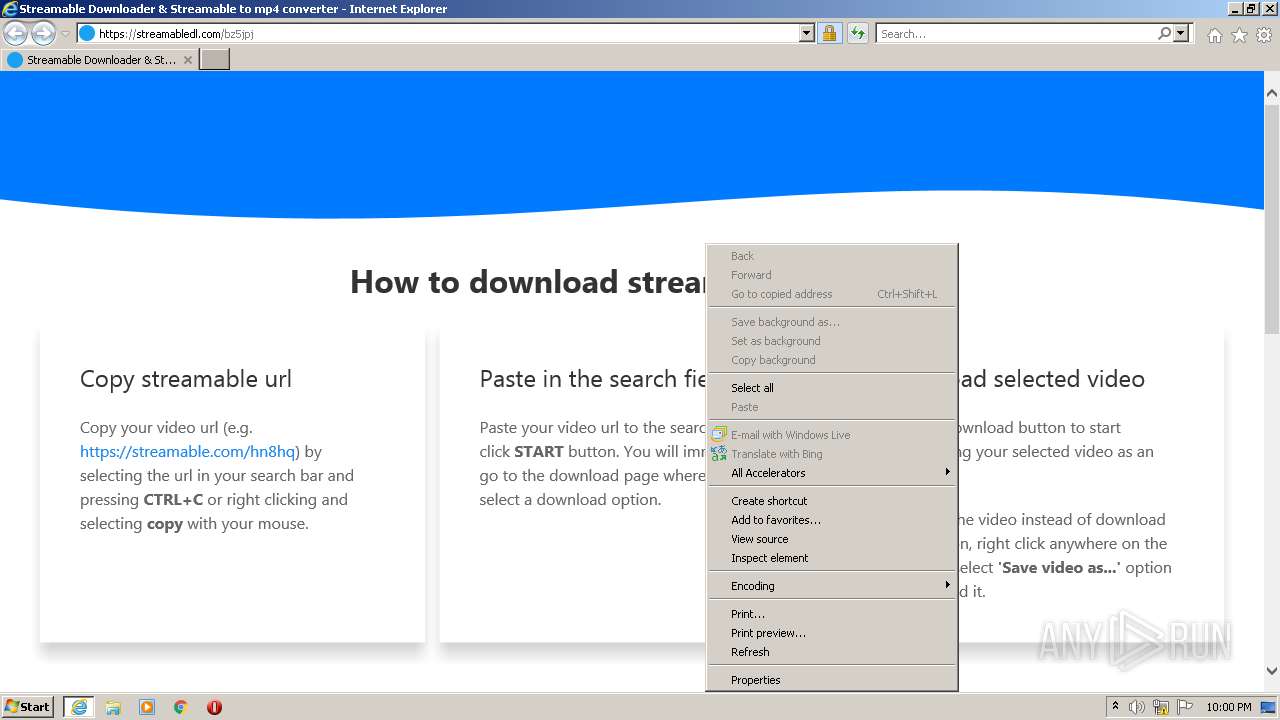Image resolution: width=1280 pixels, height=720 pixels.
Task: Show hidden tray icons arrow
Action: [x=1115, y=707]
